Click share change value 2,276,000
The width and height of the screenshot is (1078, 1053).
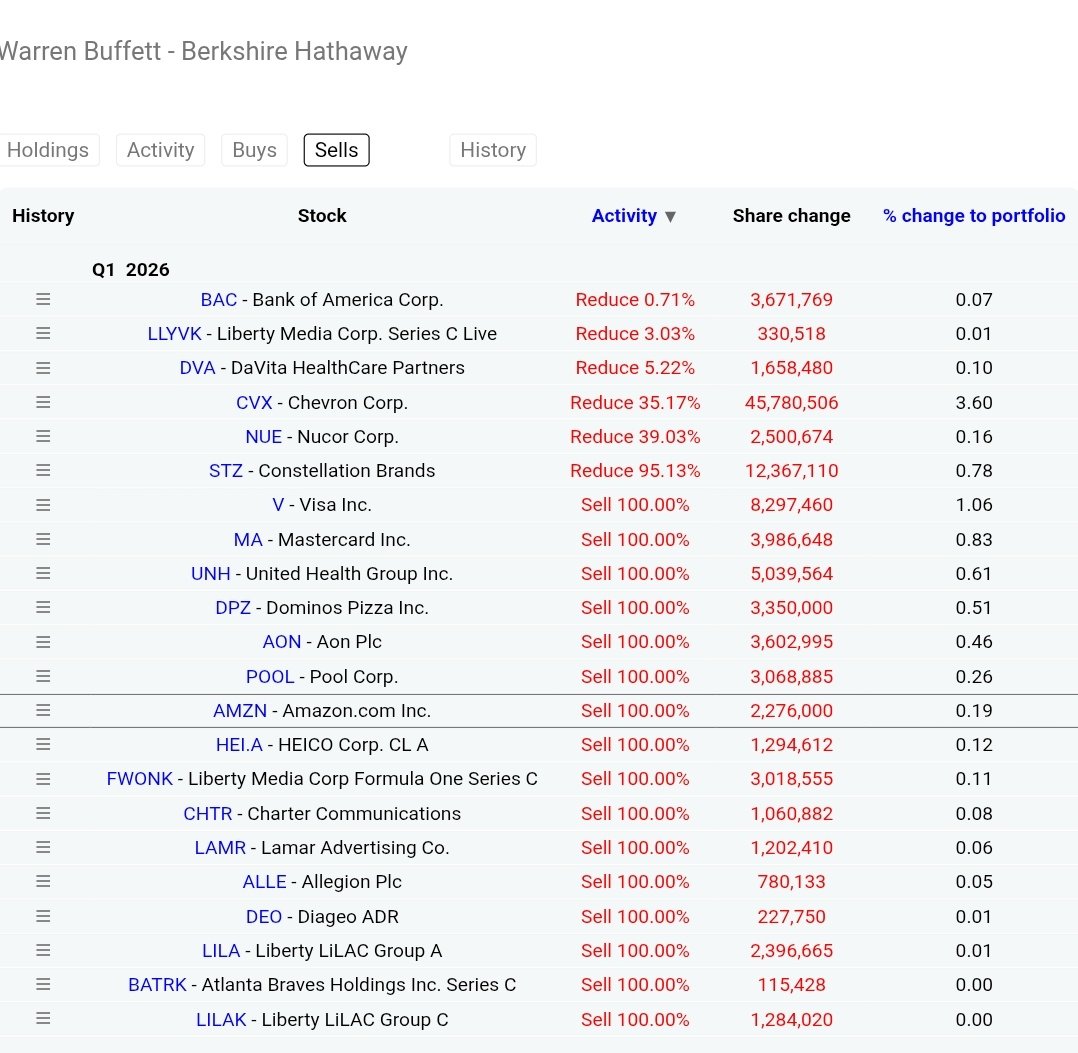[791, 711]
